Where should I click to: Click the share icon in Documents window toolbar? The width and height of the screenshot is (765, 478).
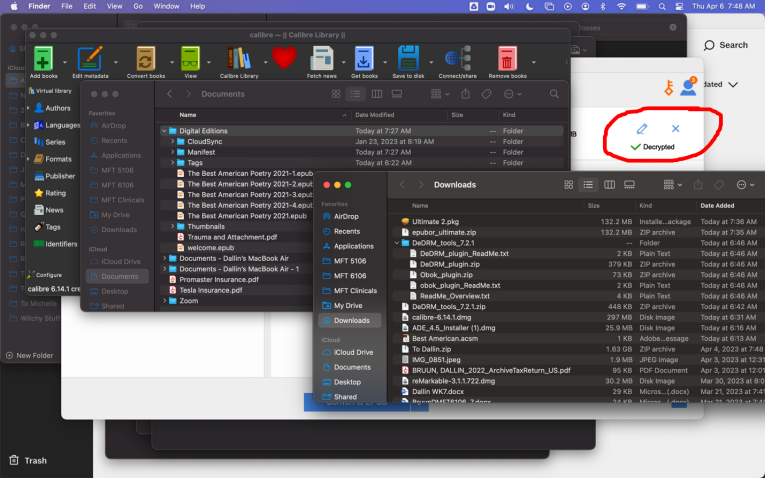(465, 94)
